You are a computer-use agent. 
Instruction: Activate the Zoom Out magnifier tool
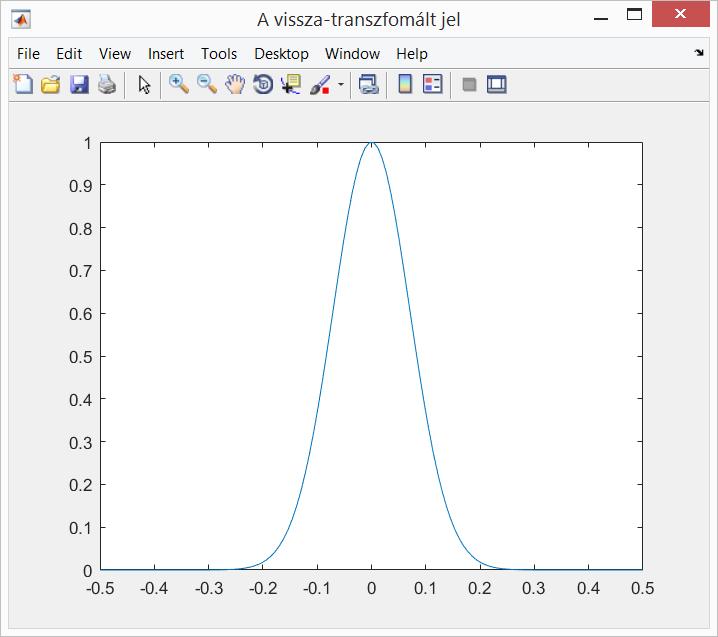(x=207, y=85)
